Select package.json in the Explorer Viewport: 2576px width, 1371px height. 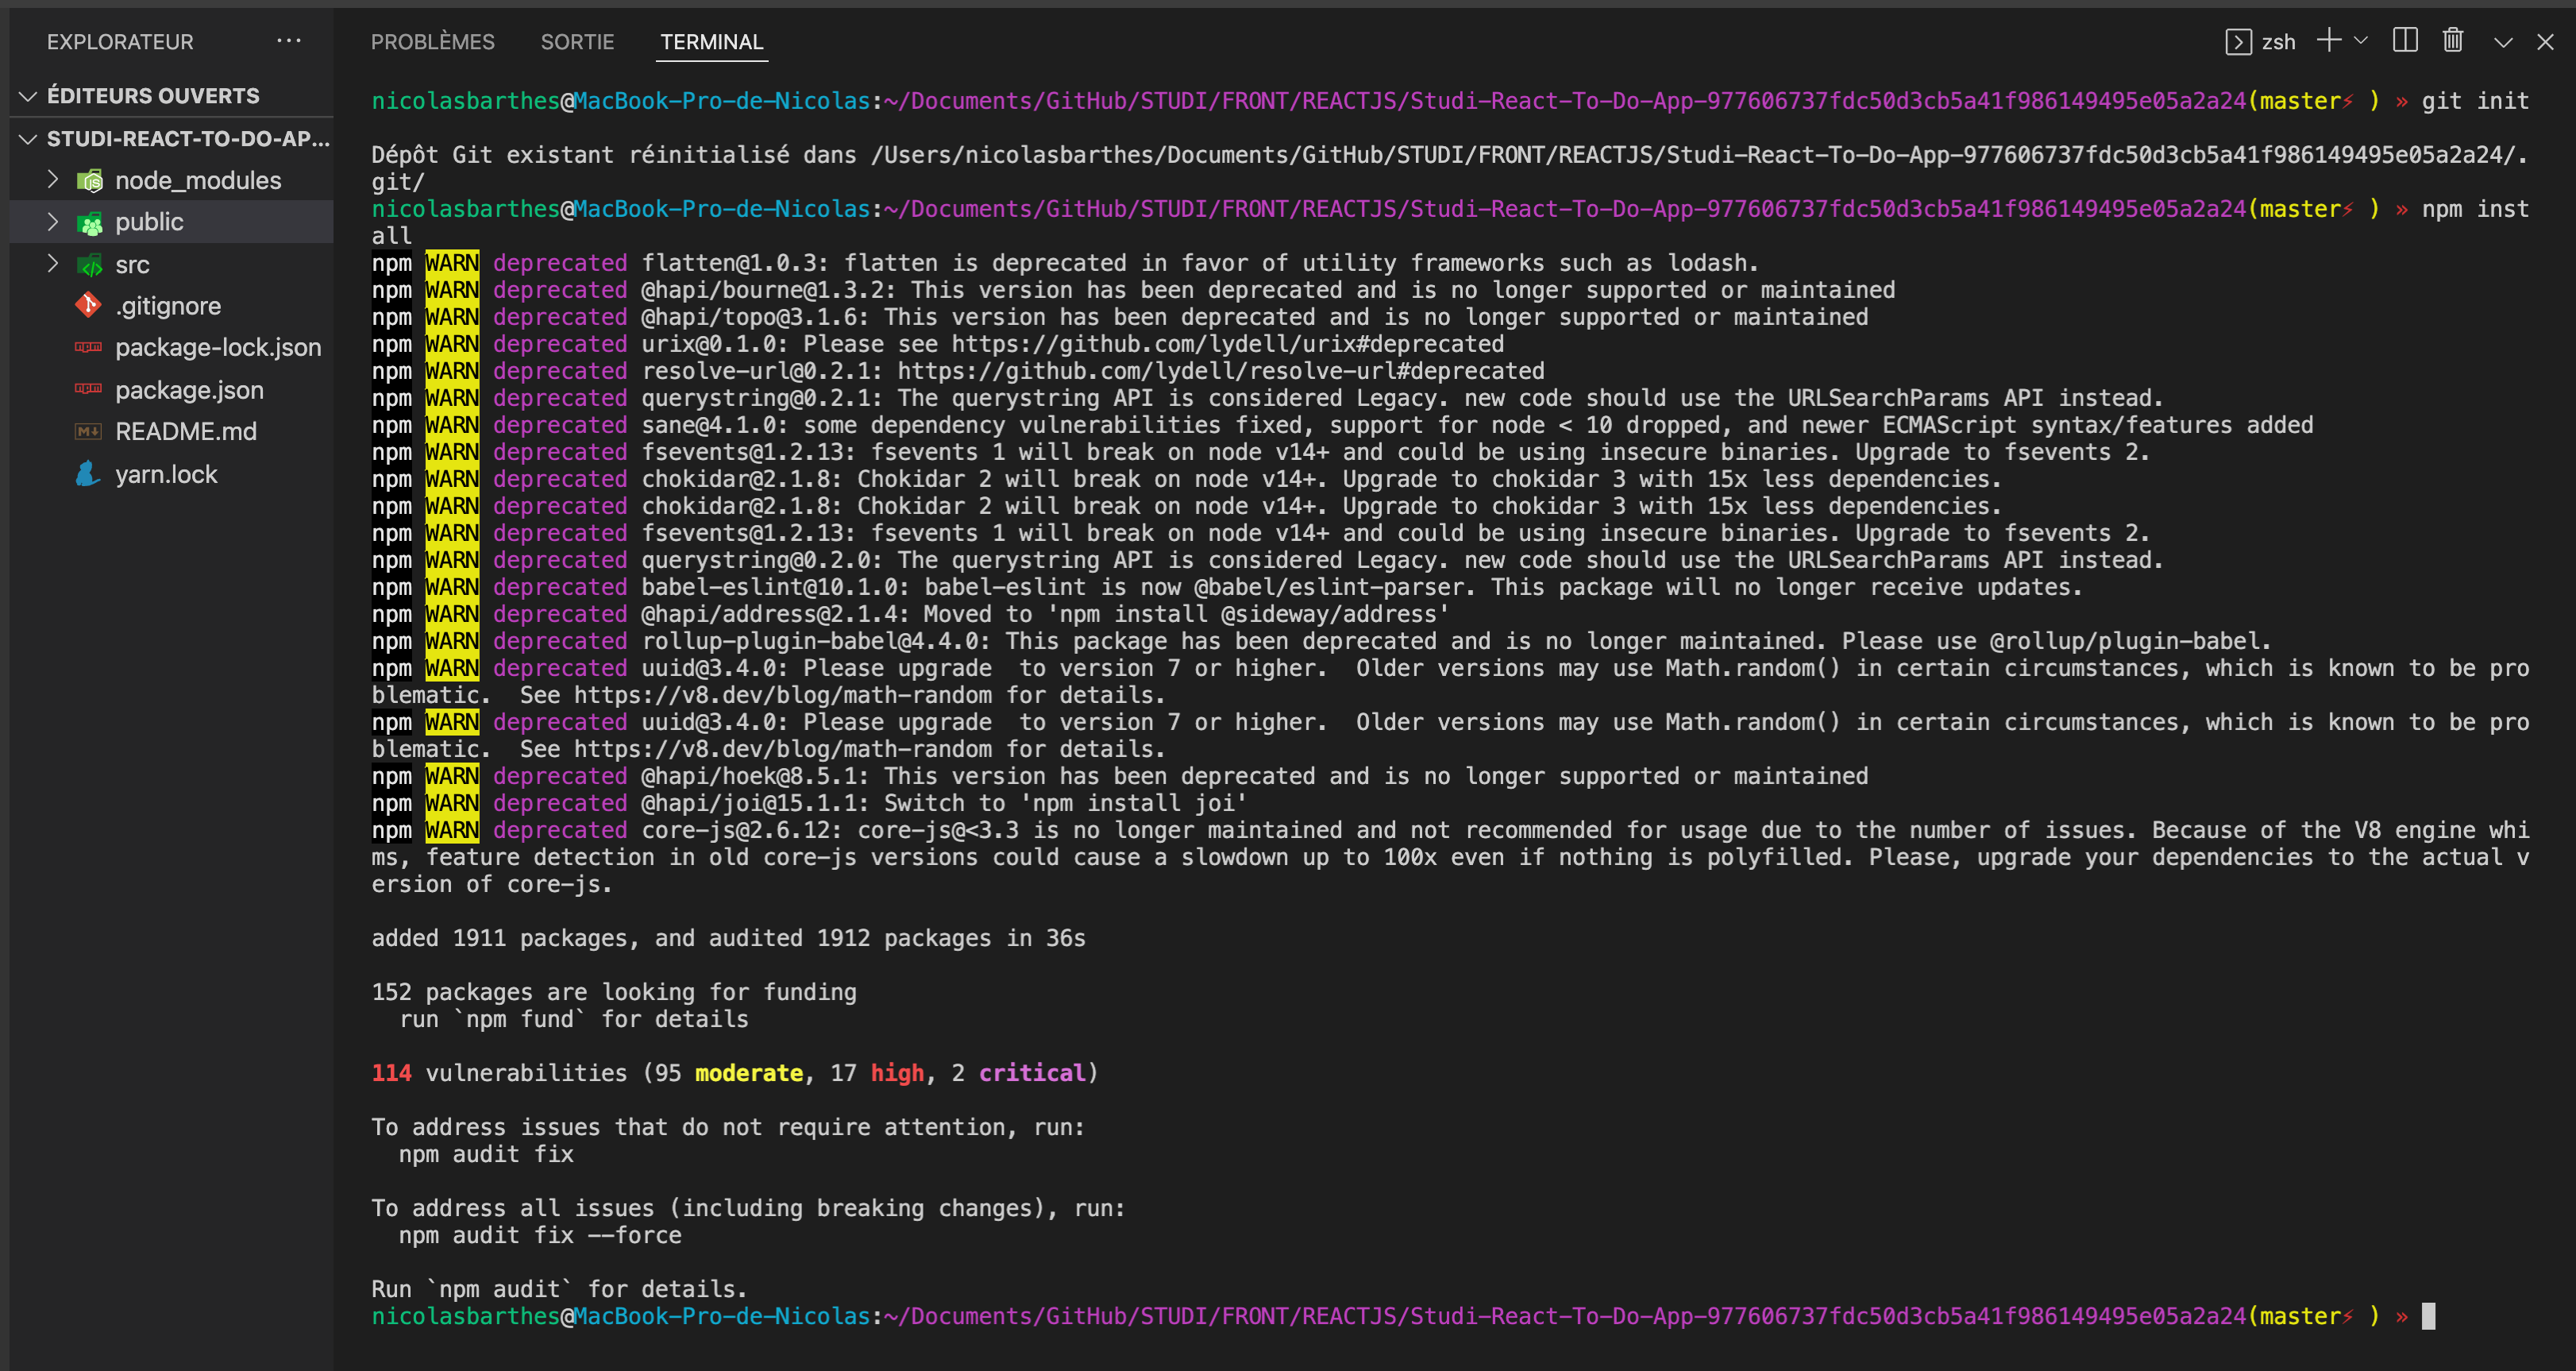(190, 389)
